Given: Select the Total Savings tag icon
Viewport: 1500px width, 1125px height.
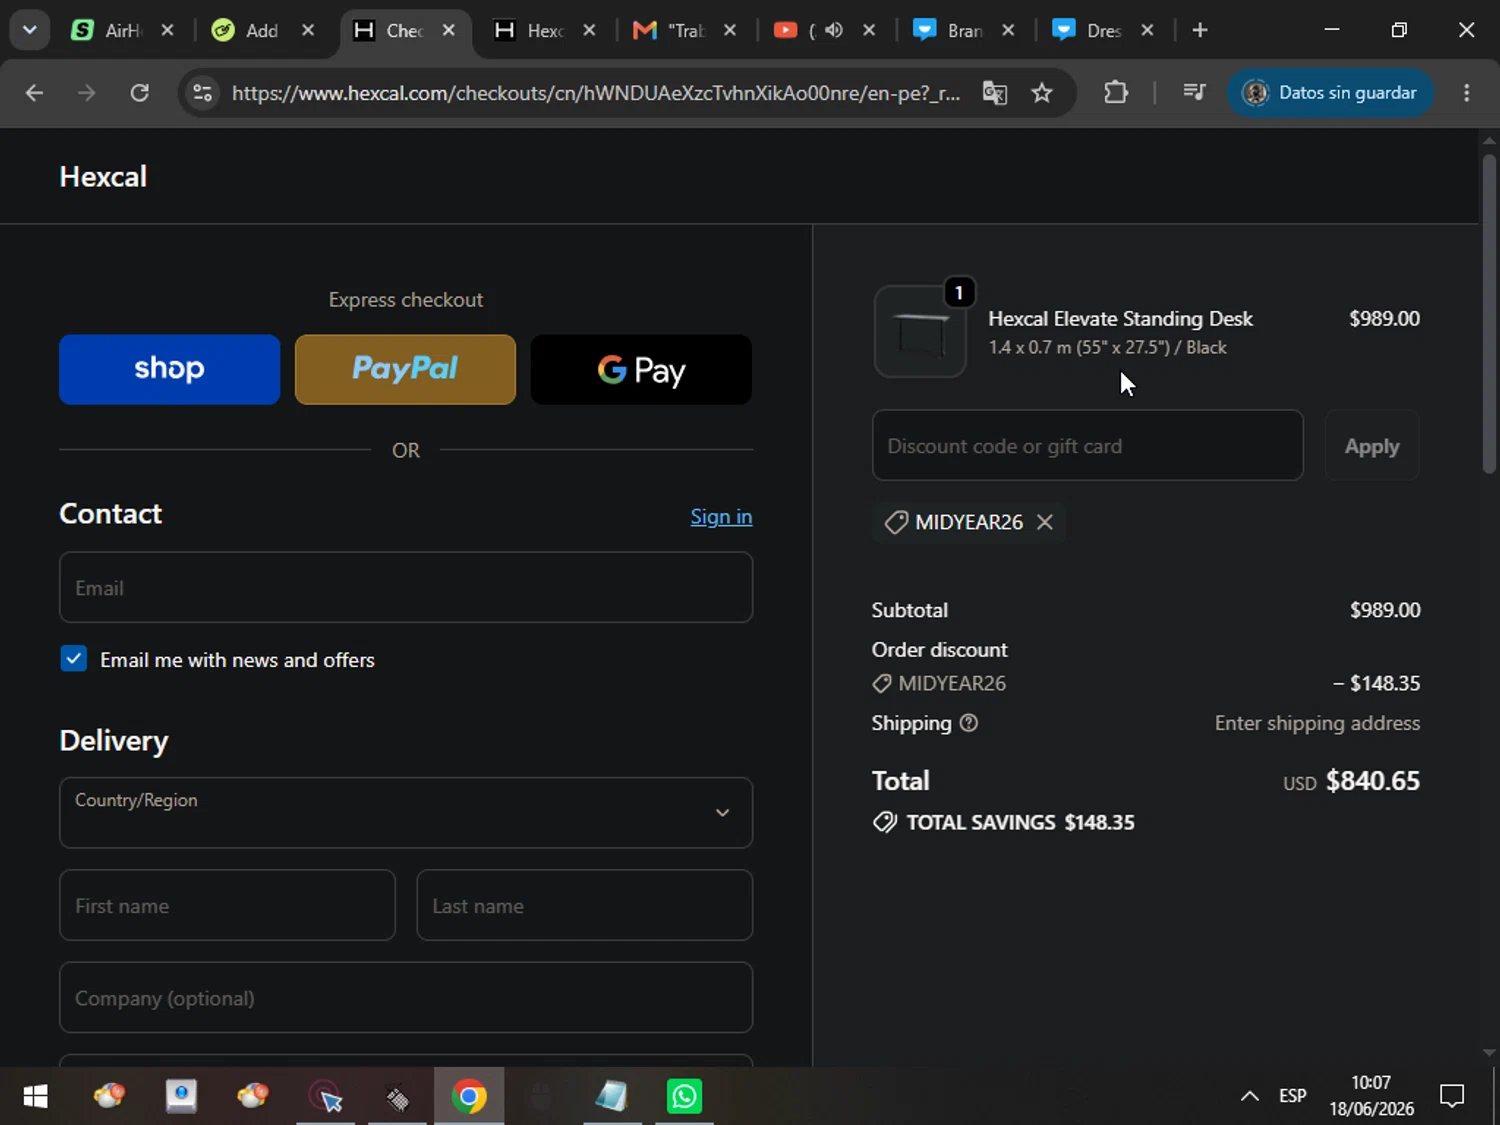Looking at the screenshot, I should point(885,823).
